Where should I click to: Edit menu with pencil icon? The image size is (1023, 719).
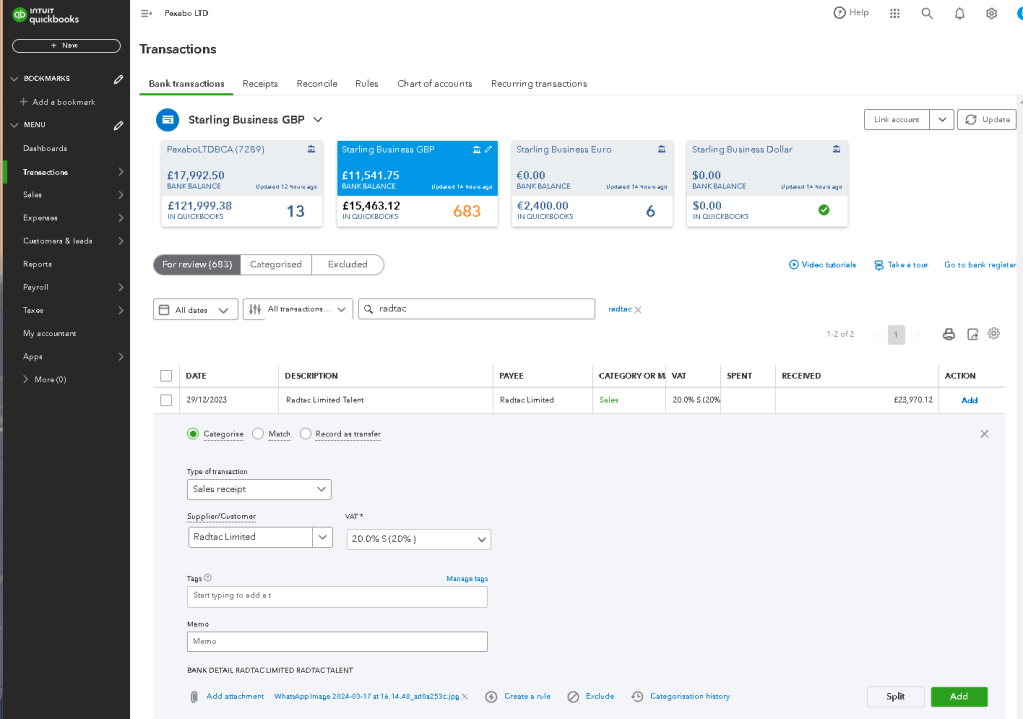pyautogui.click(x=118, y=125)
